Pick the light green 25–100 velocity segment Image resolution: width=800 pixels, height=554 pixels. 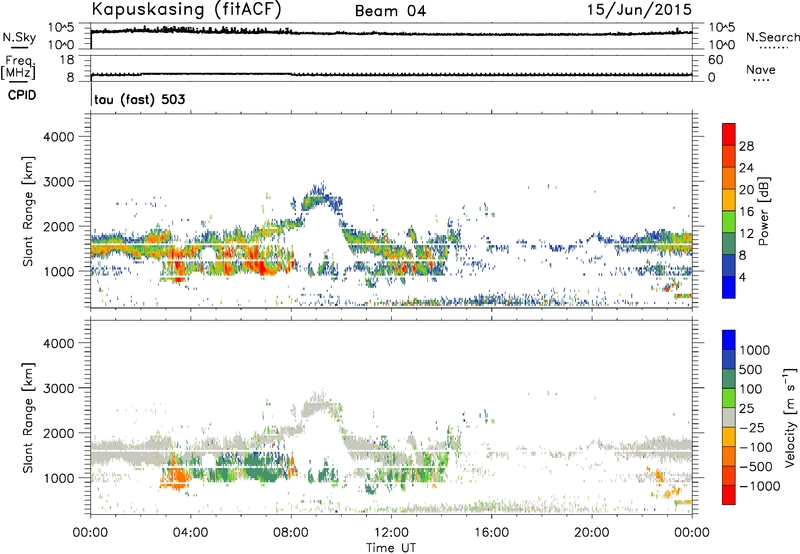[x=729, y=398]
